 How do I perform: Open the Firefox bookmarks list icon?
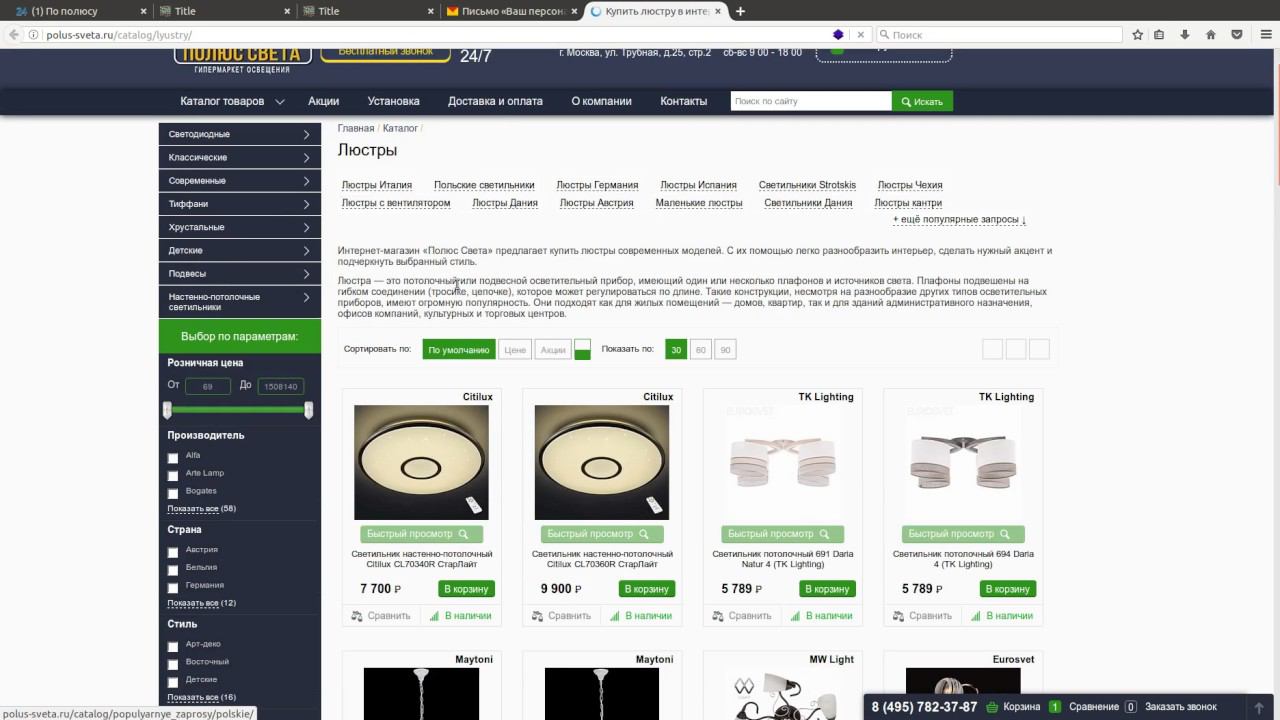(1159, 34)
